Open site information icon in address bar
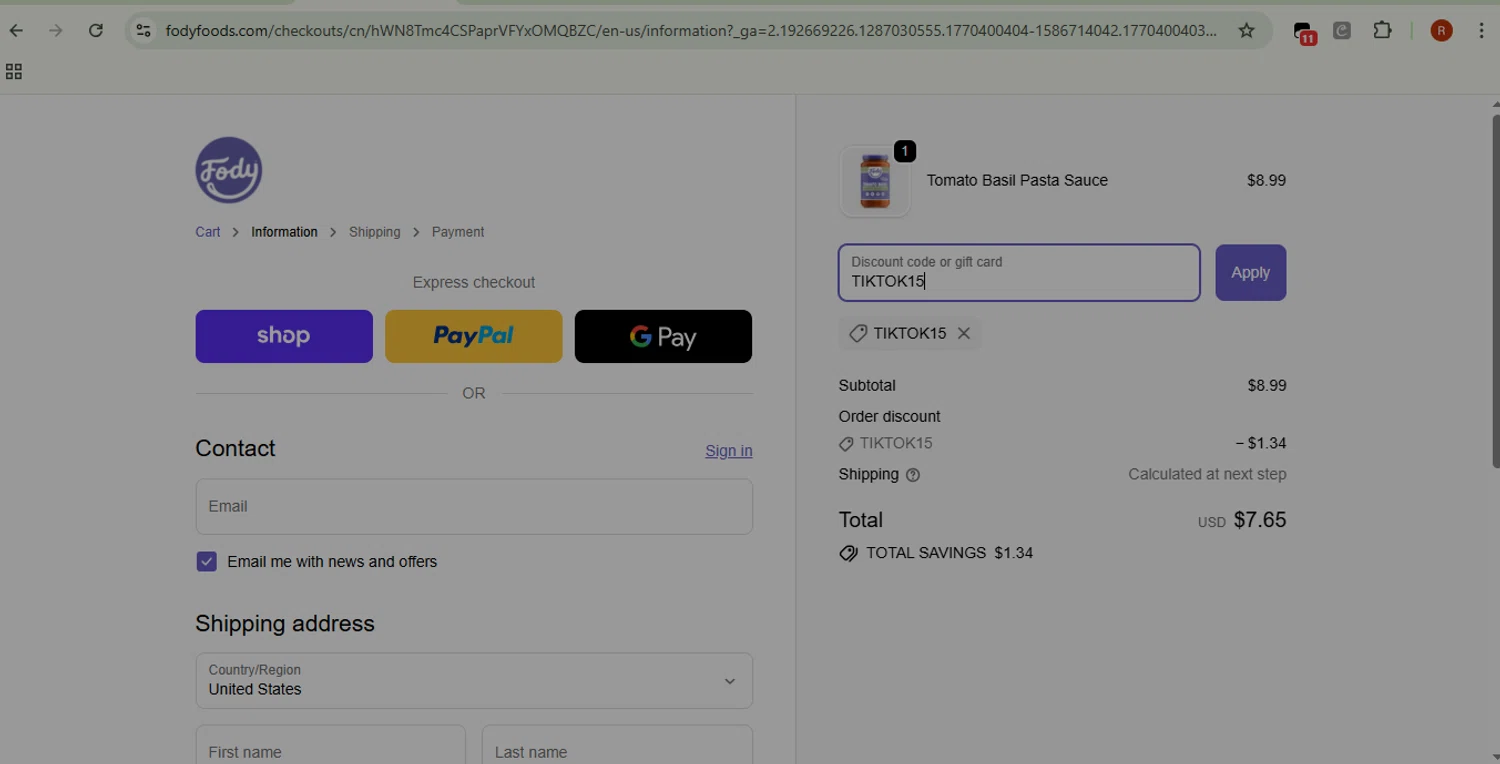The height and width of the screenshot is (764, 1500). point(144,31)
